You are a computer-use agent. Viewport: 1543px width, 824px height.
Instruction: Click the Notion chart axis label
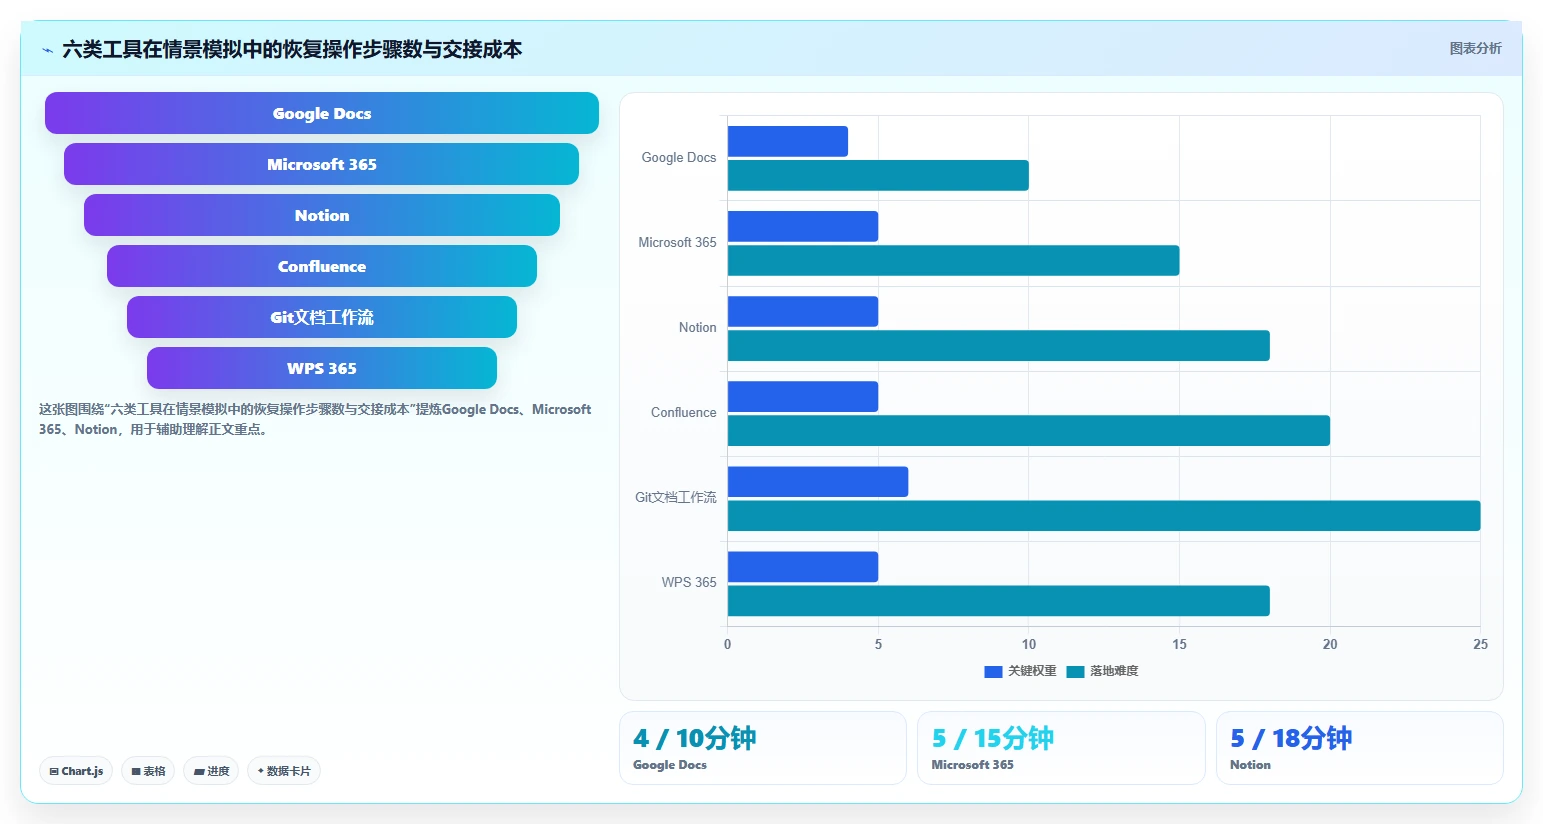tap(697, 328)
